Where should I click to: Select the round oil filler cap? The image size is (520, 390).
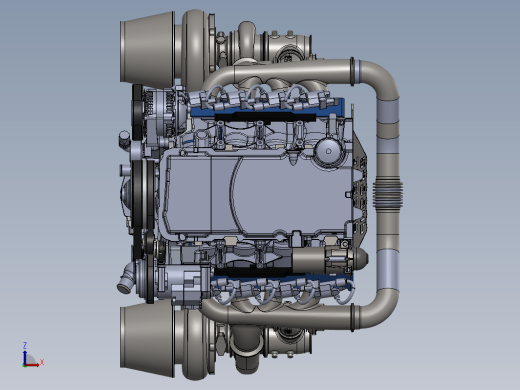pyautogui.click(x=329, y=152)
